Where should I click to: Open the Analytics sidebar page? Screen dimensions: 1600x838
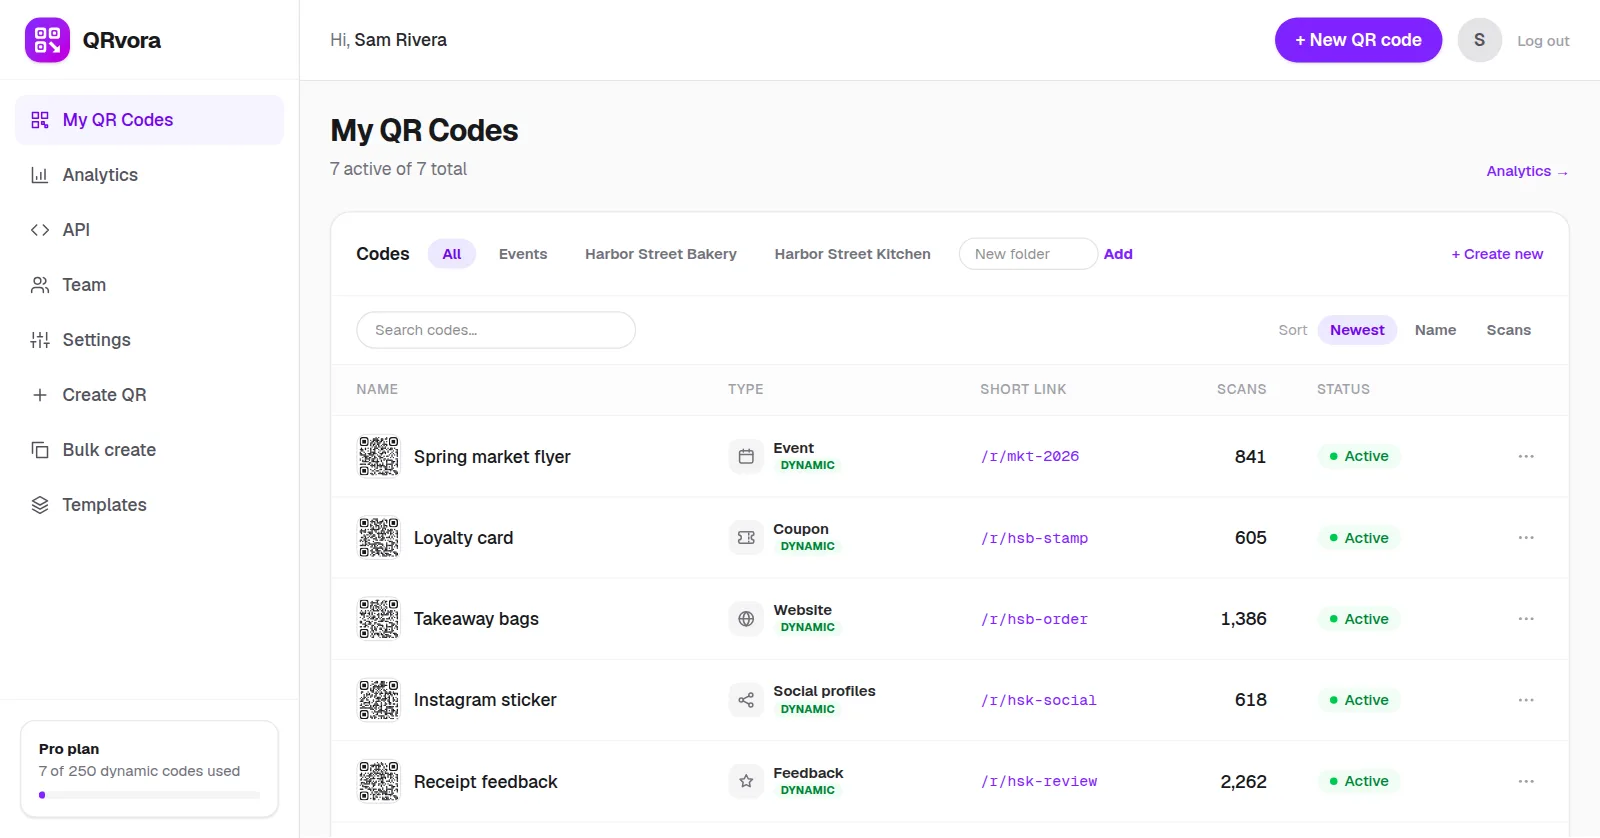click(150, 175)
